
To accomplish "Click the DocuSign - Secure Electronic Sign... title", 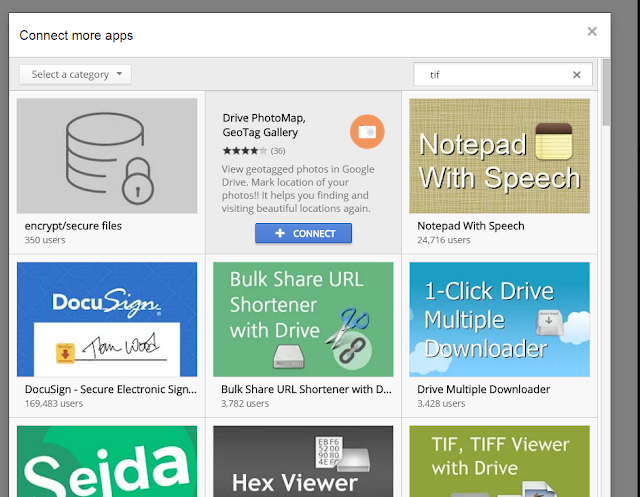I will click(x=111, y=389).
